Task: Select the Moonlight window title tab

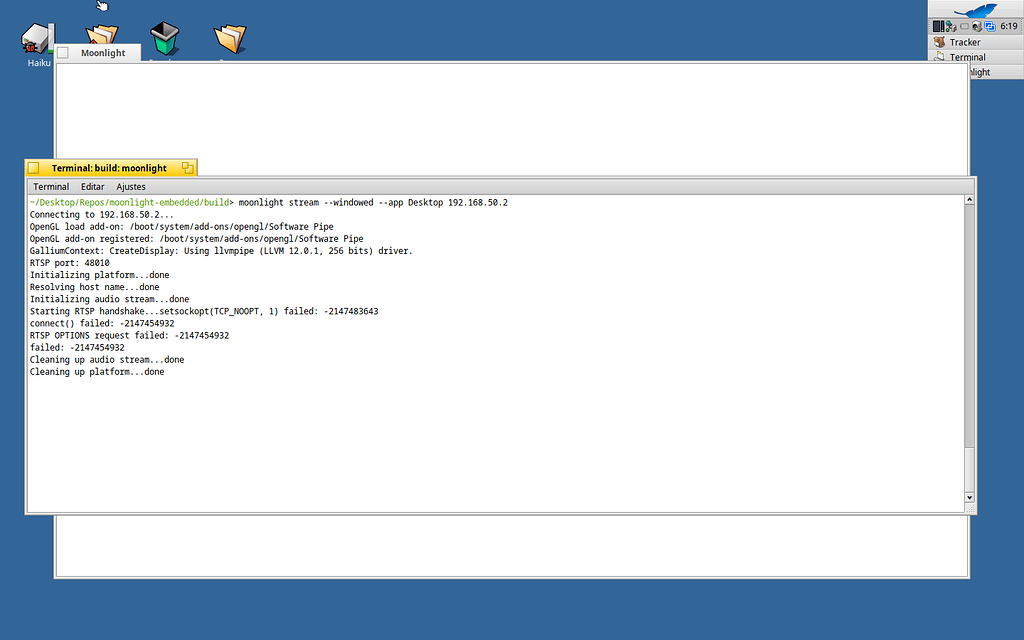Action: [x=103, y=53]
